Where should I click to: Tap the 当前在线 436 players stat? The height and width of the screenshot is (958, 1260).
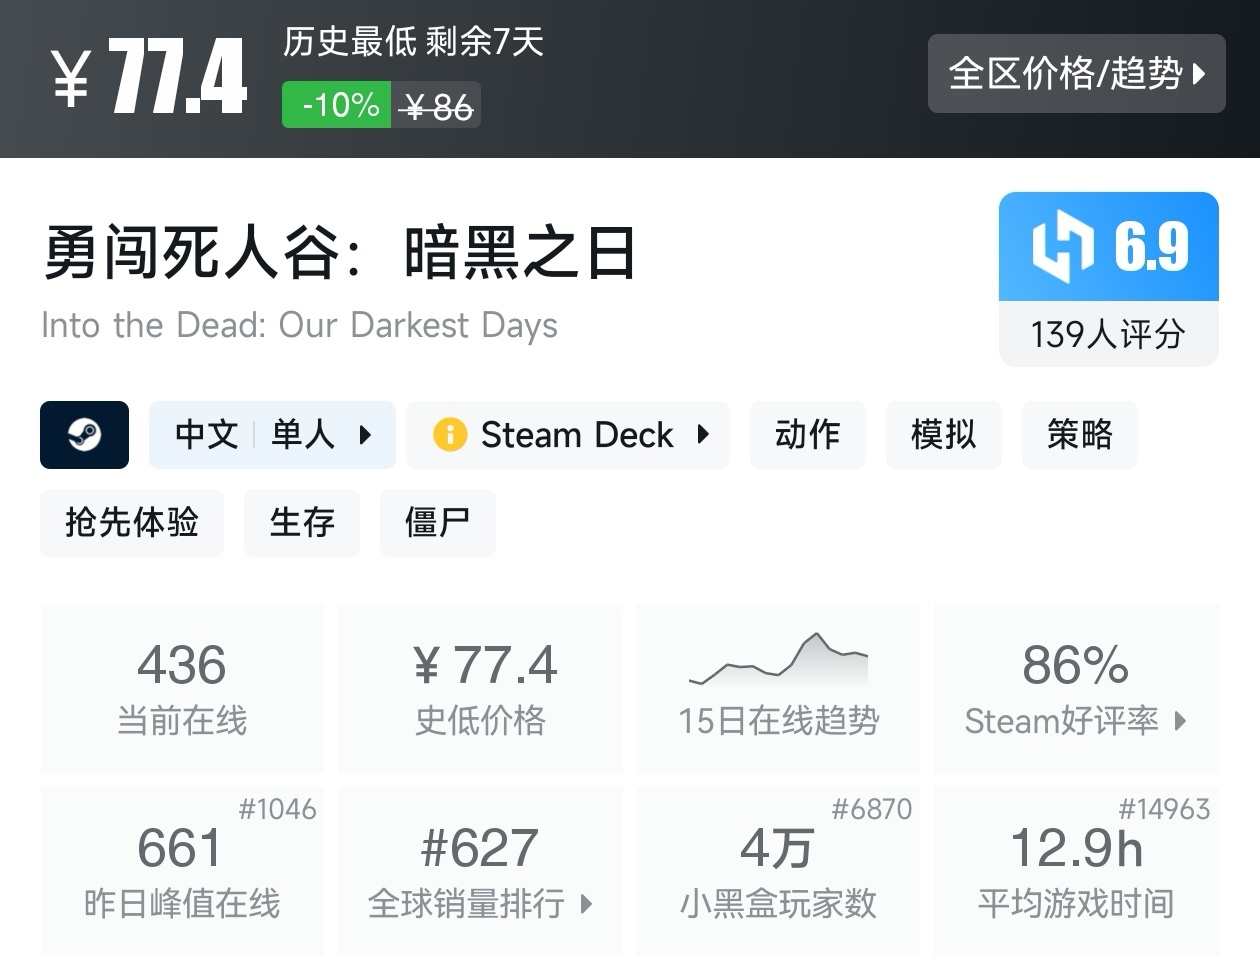(x=182, y=688)
